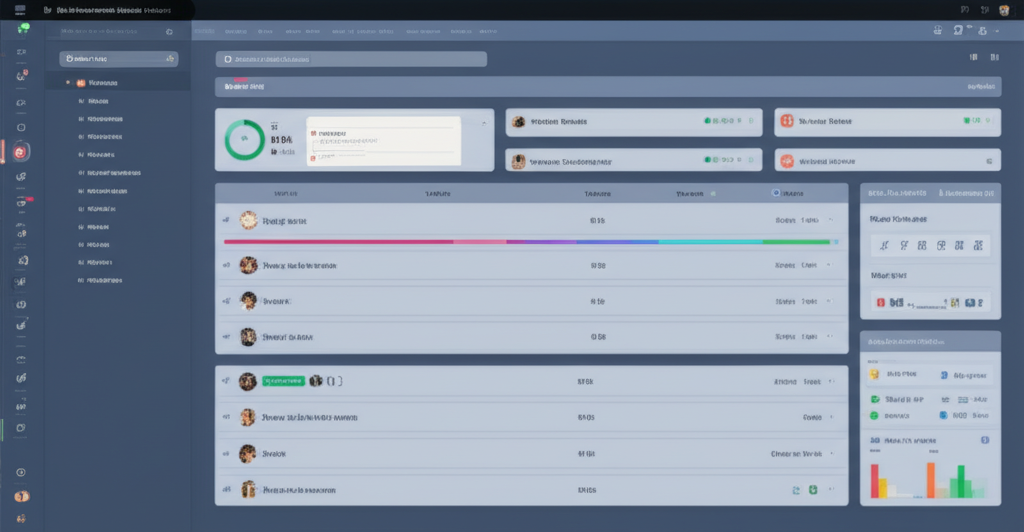Click the green circle icon in the lower right panel

click(x=874, y=415)
